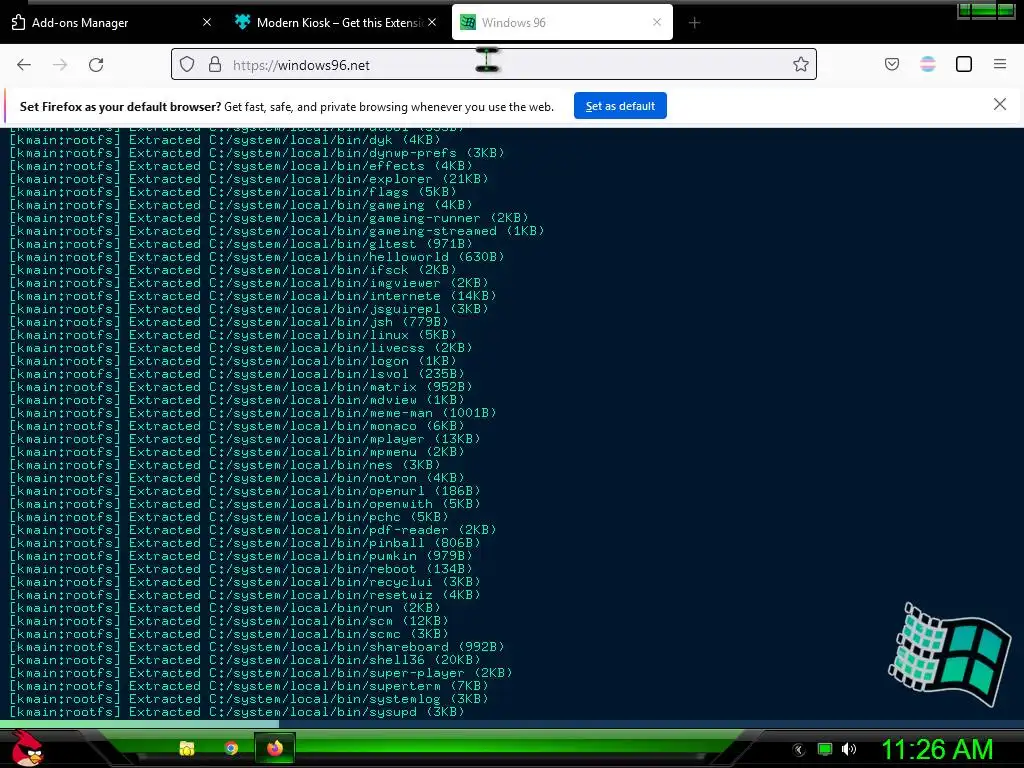Click the address bar URL field
The image size is (1024, 768).
pos(494,65)
